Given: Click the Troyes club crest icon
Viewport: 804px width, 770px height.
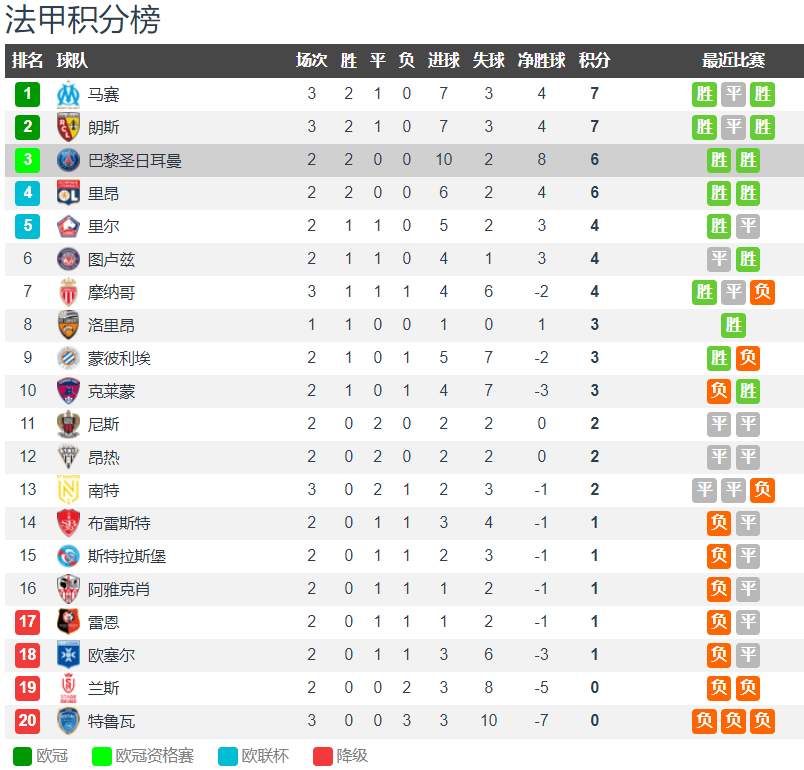Looking at the screenshot, I should click(x=68, y=721).
